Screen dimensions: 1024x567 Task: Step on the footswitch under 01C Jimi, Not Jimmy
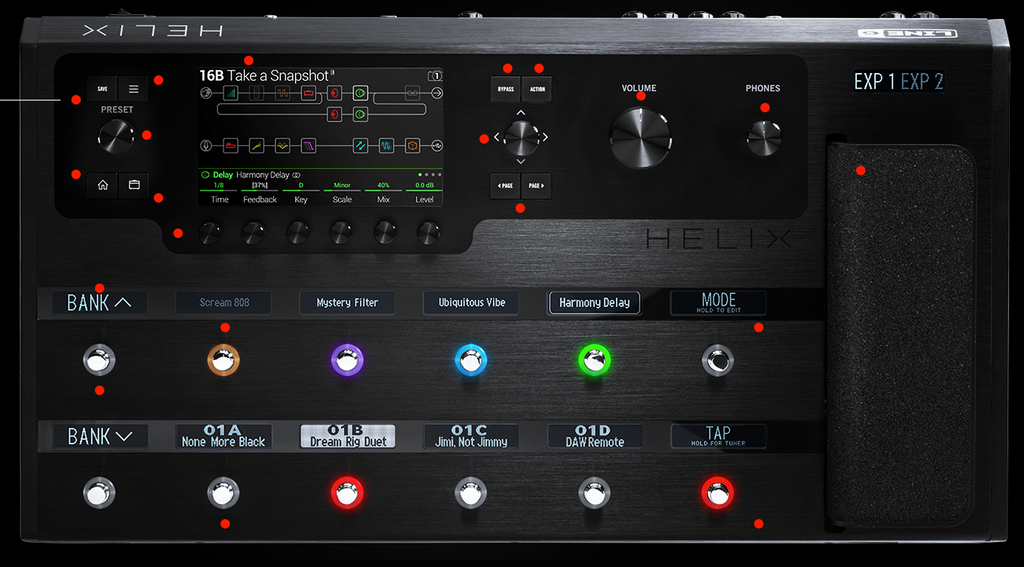pyautogui.click(x=471, y=493)
